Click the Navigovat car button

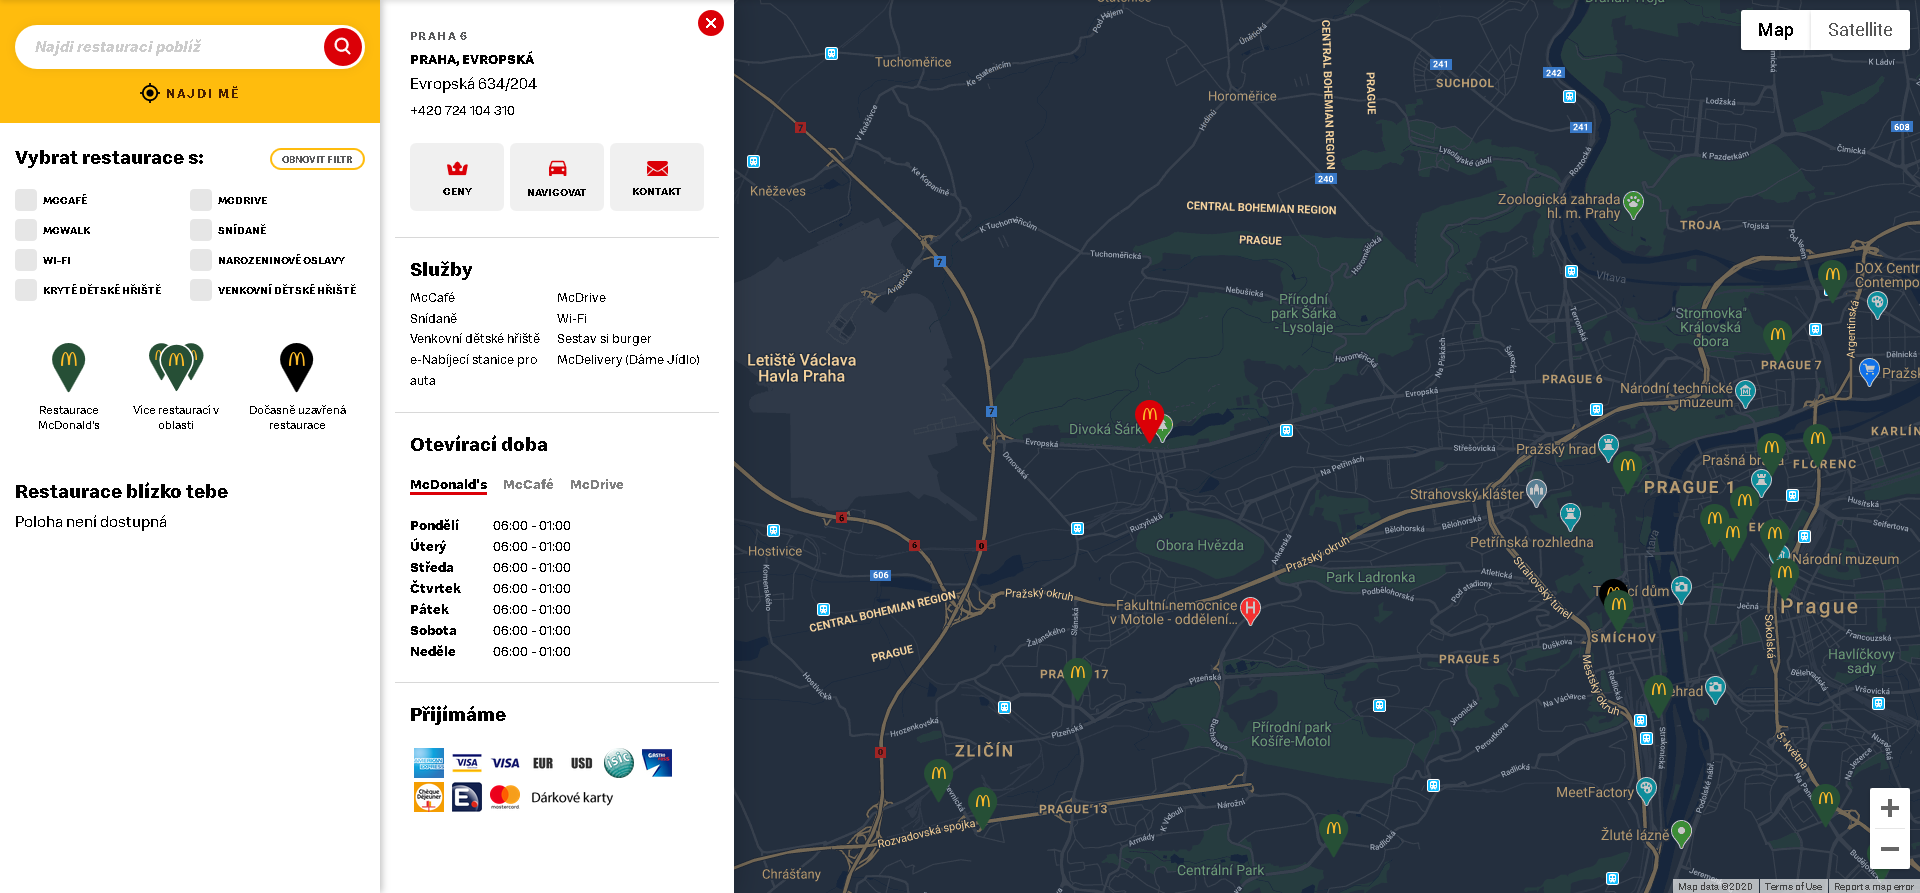(x=557, y=177)
